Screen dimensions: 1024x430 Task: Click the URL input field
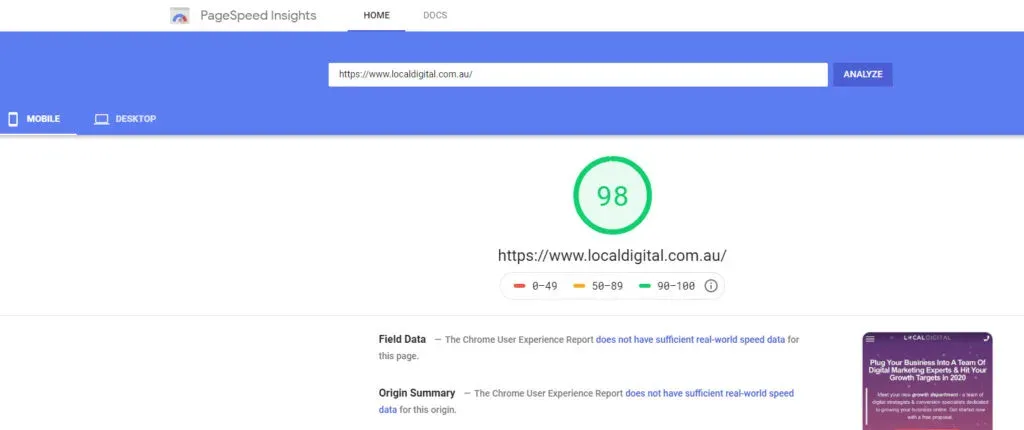point(578,74)
